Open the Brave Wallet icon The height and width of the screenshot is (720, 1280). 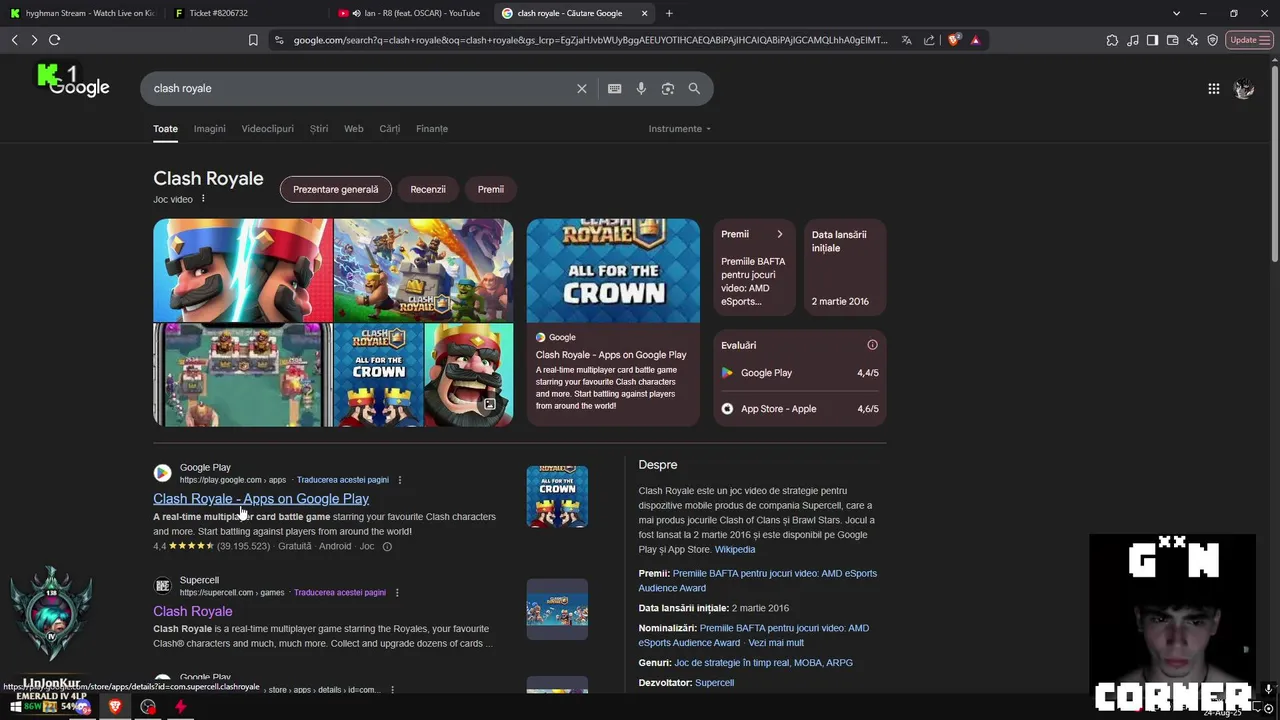(x=1172, y=40)
